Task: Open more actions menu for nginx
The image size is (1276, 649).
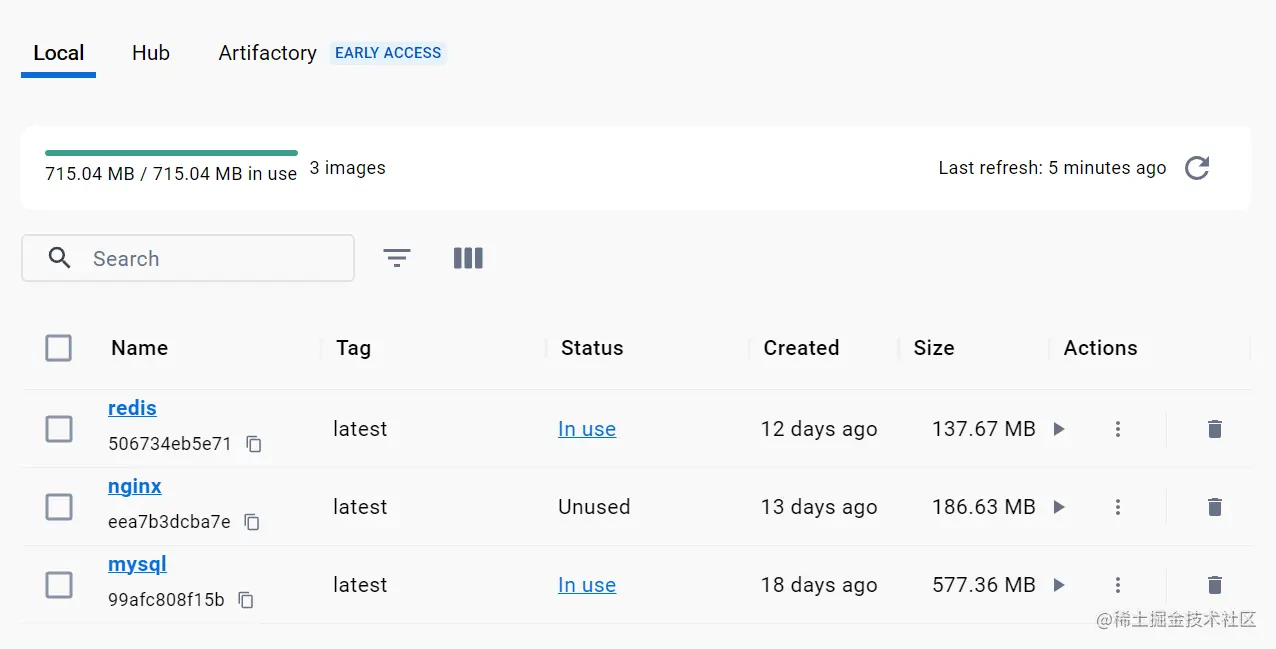Action: pos(1118,507)
